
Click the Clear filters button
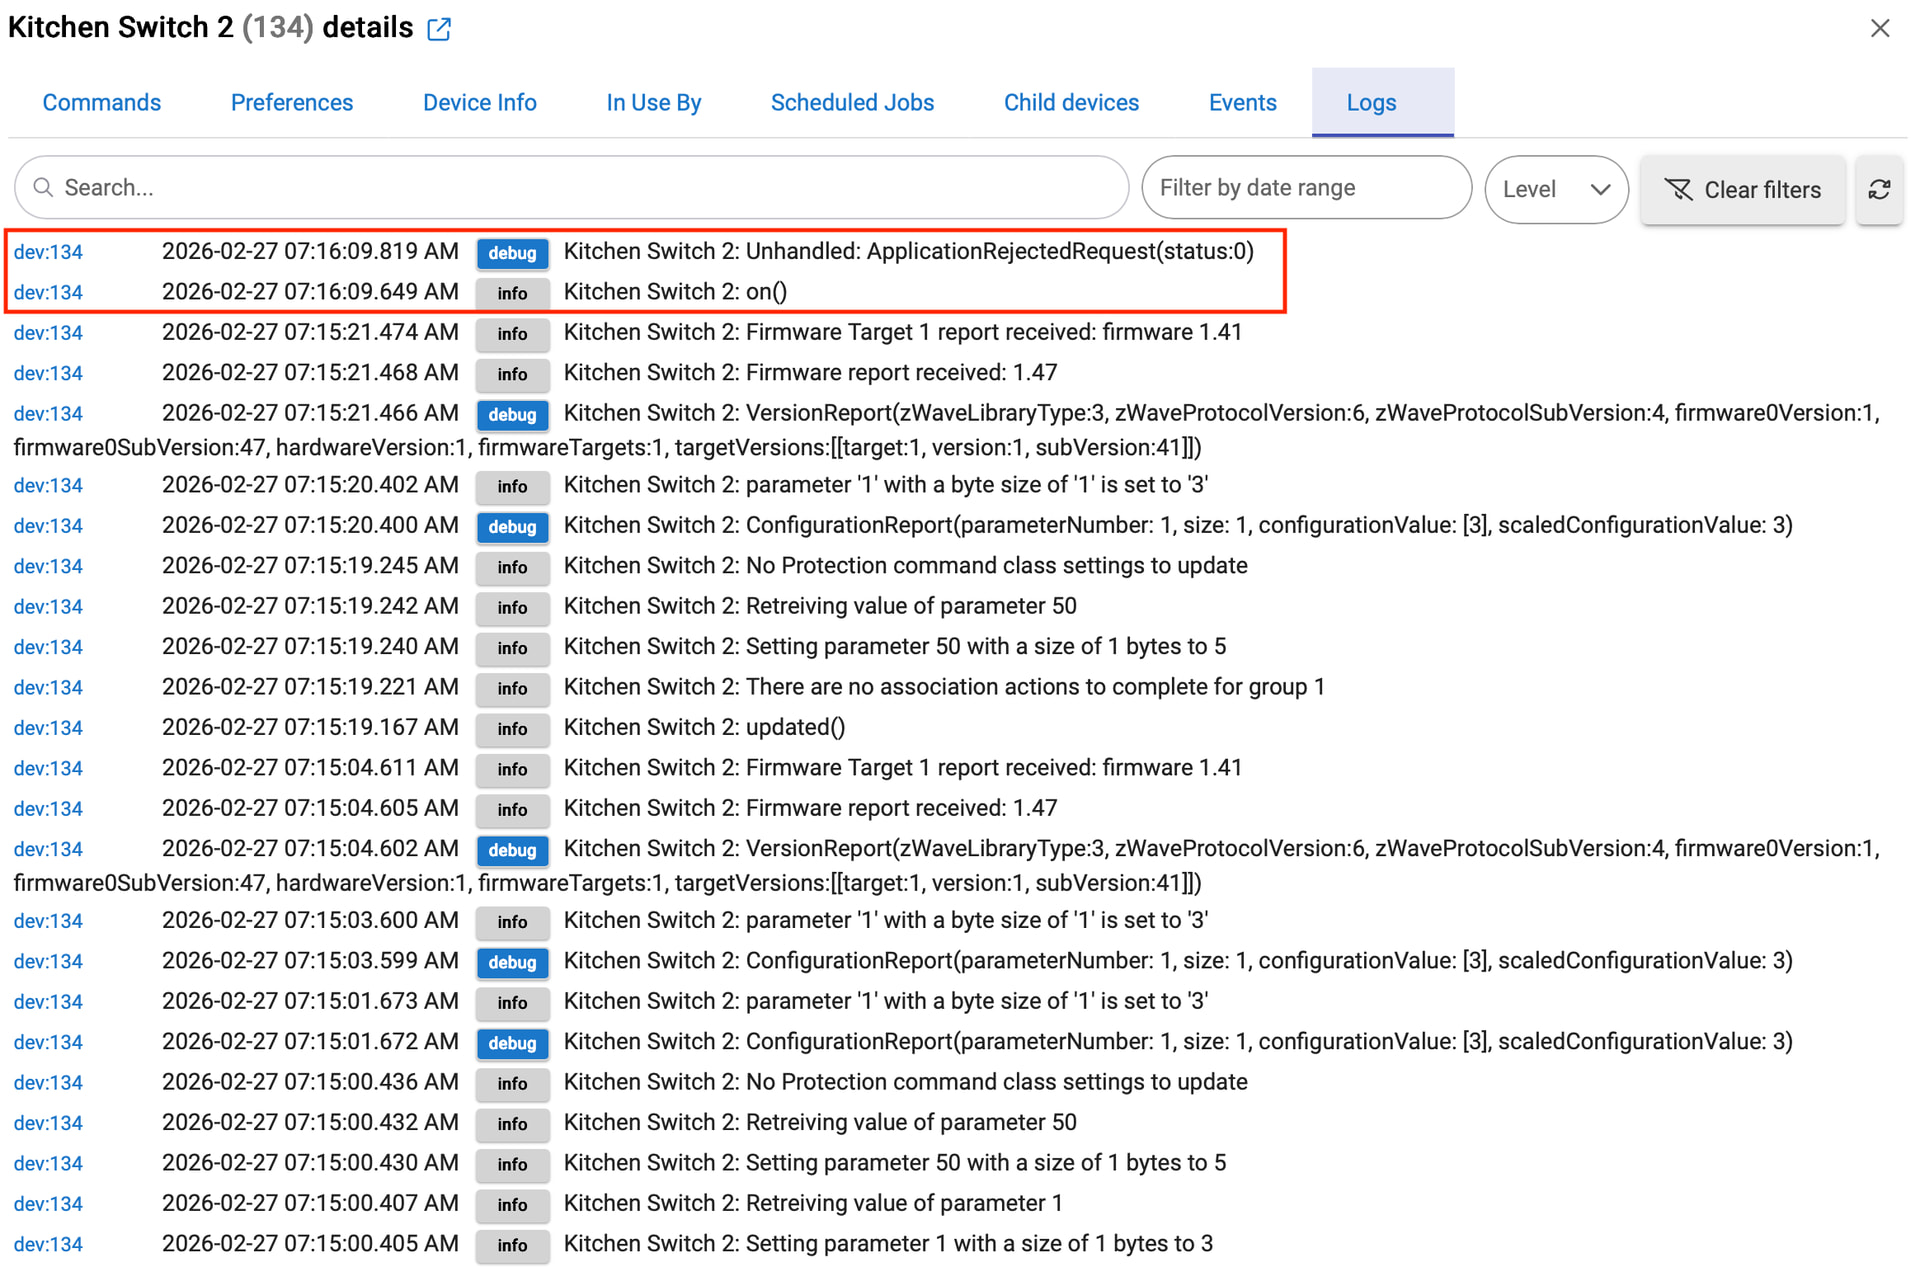[1742, 190]
